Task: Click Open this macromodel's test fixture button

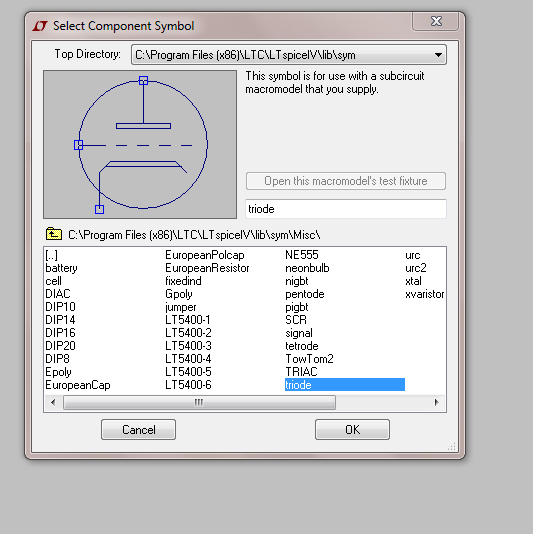Action: [x=346, y=181]
